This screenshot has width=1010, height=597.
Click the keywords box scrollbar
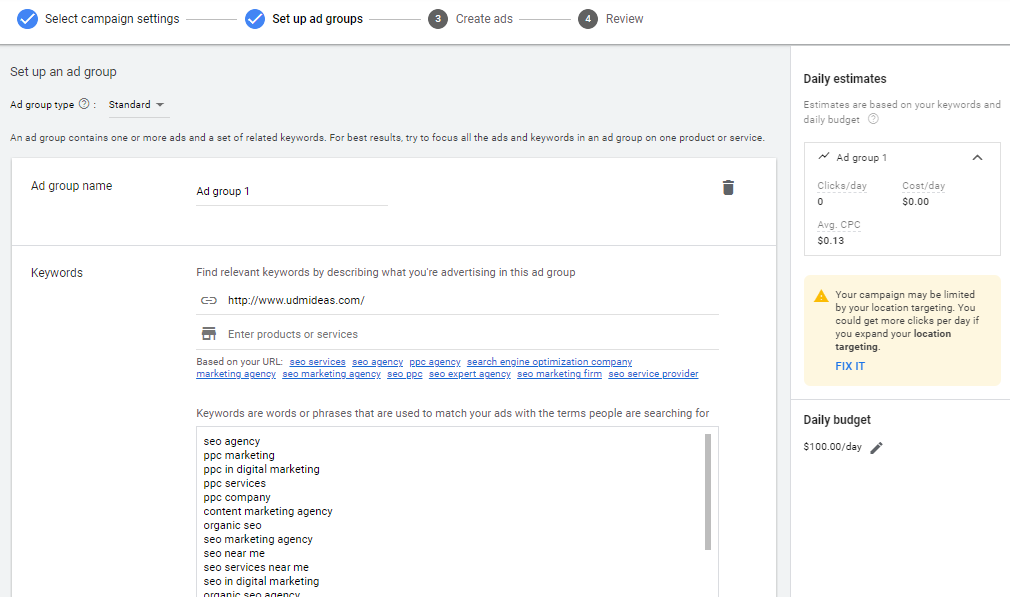[708, 491]
